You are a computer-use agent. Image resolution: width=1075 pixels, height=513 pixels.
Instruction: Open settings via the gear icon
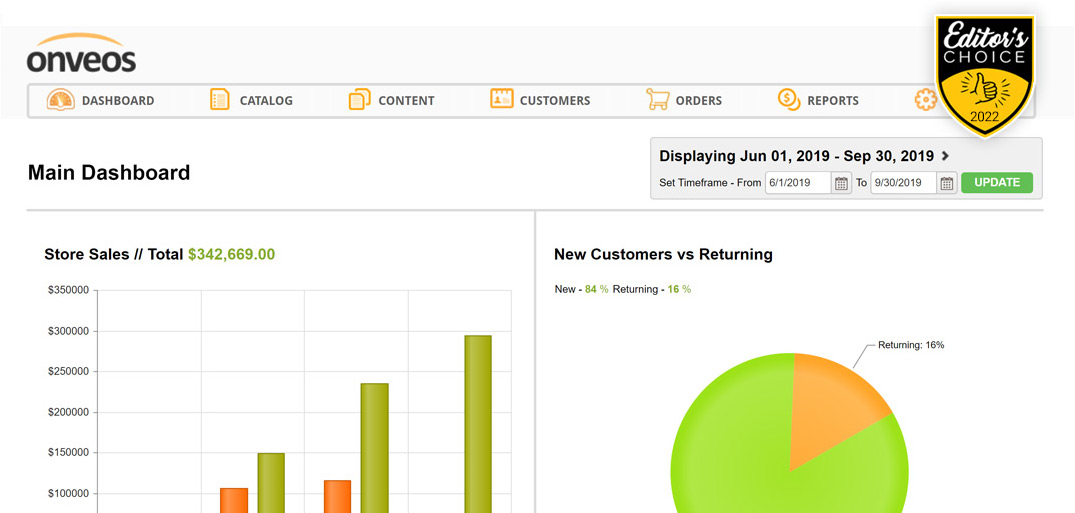click(x=926, y=100)
